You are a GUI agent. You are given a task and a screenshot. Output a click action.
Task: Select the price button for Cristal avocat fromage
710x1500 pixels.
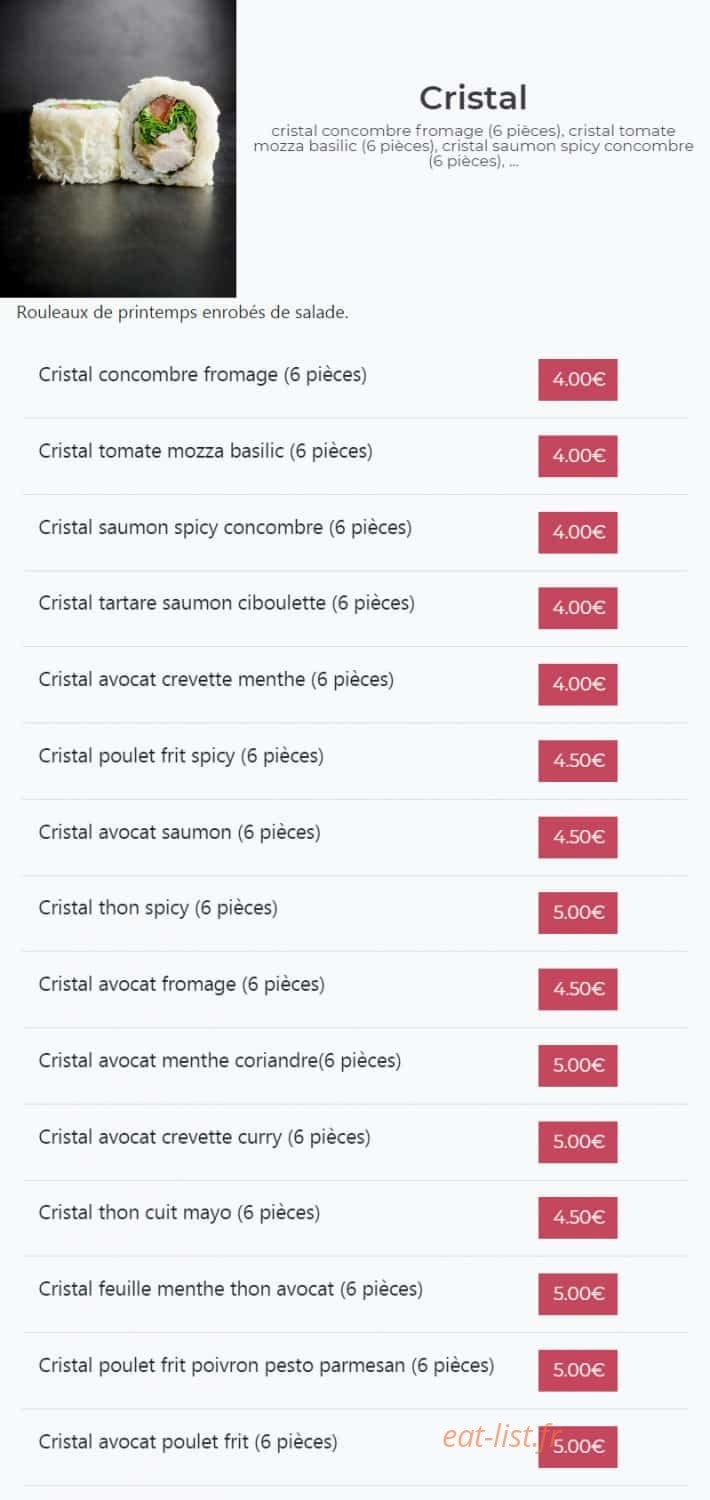pyautogui.click(x=578, y=989)
